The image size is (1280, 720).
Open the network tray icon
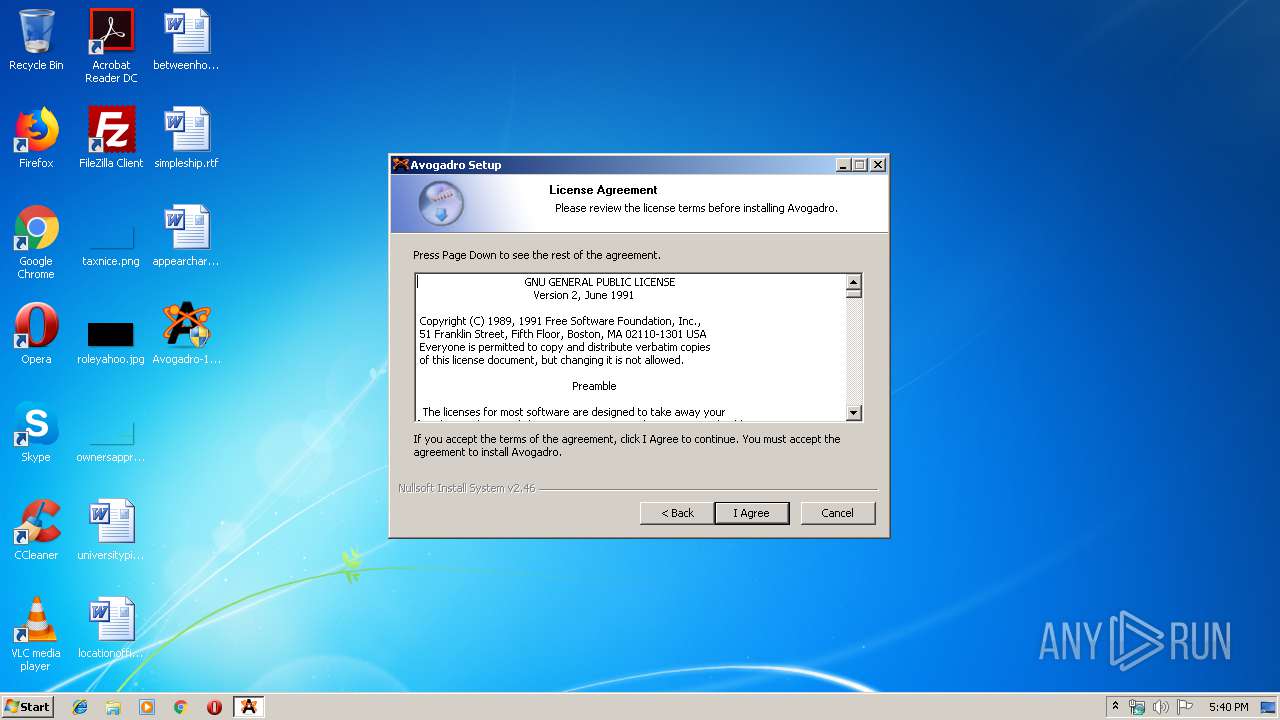[1137, 707]
